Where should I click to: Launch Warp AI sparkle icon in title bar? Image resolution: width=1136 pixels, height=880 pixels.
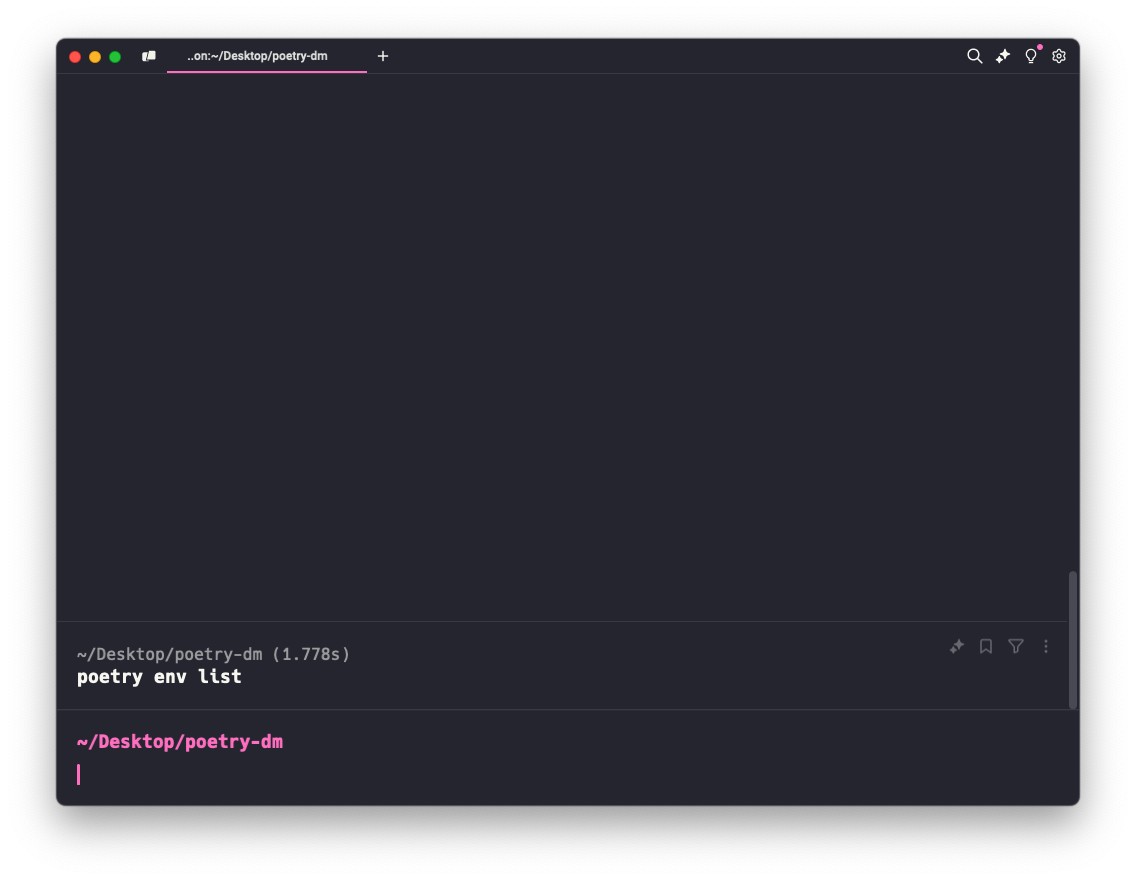[x=1003, y=56]
